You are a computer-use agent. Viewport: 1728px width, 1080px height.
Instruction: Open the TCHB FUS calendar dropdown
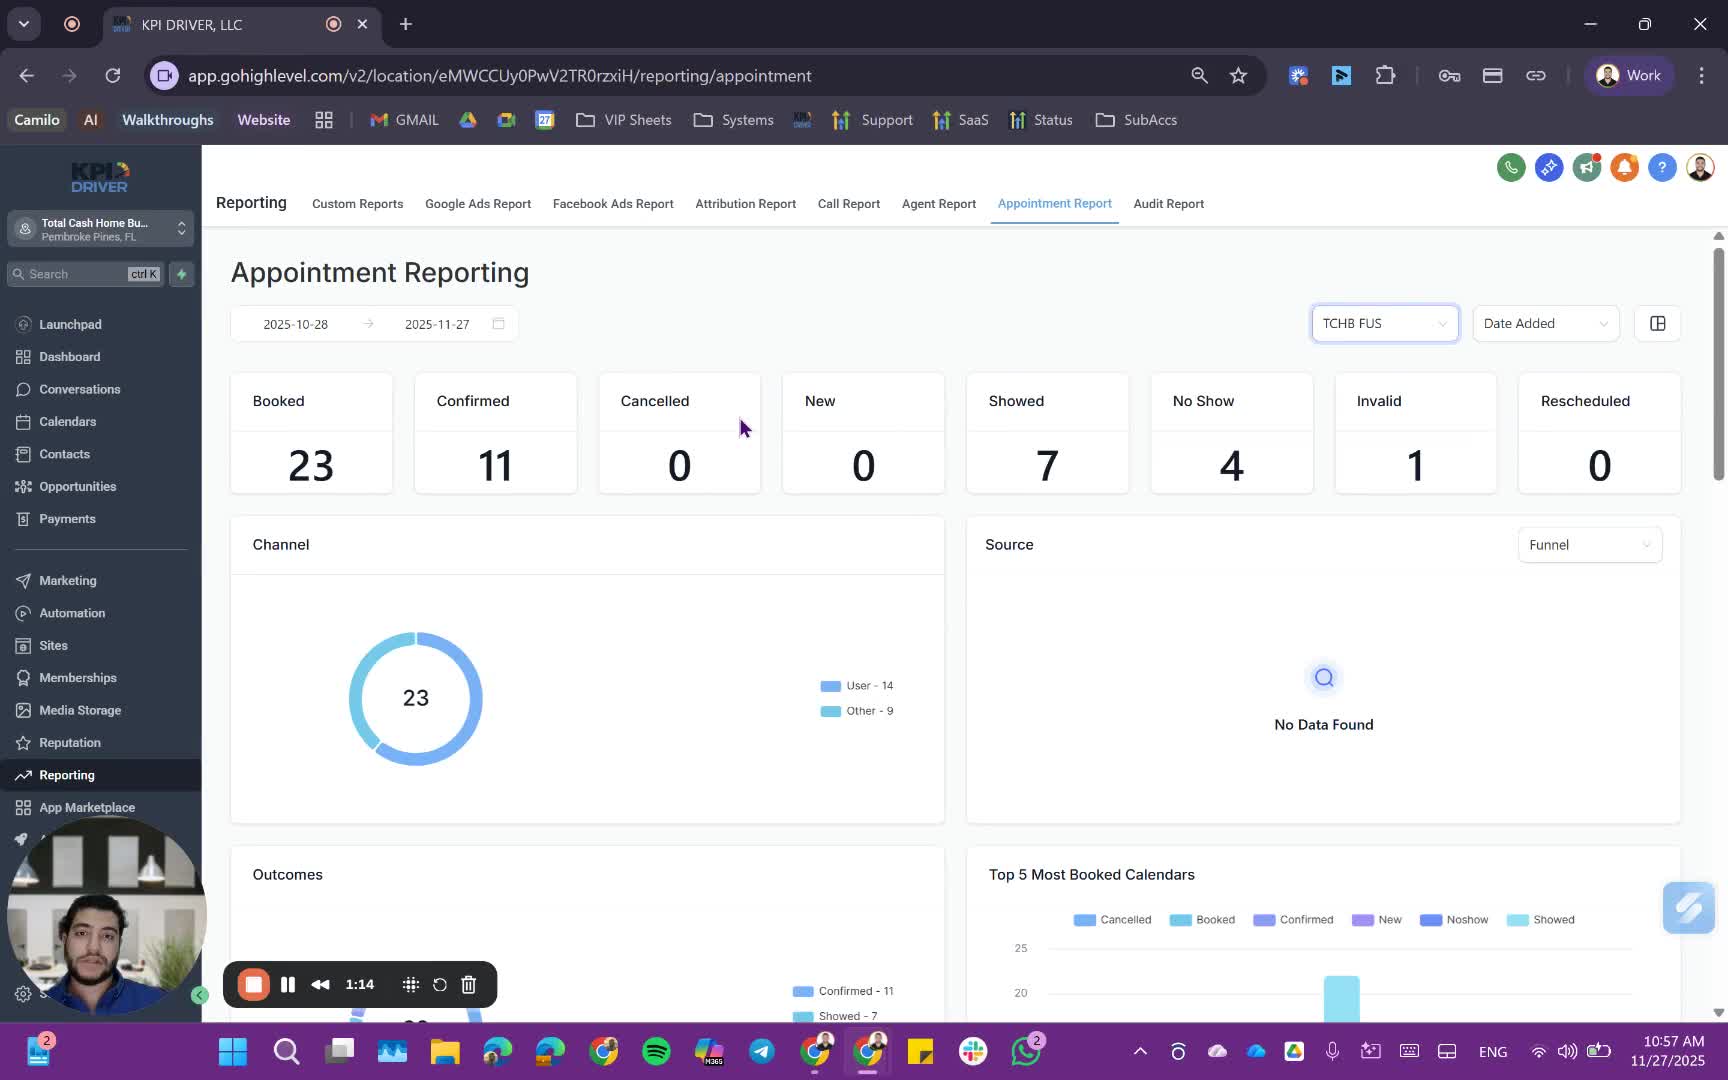coord(1385,323)
